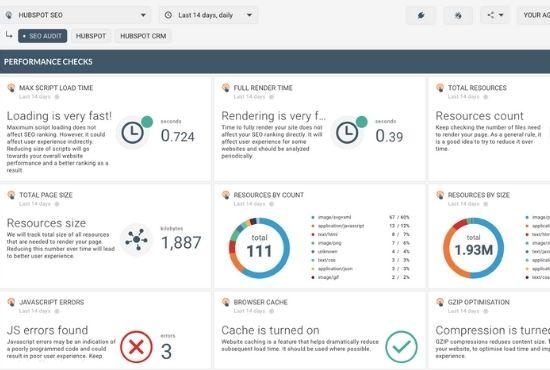Switch to the HUBSPOT CRM tab
550x370 pixels.
[143, 36]
